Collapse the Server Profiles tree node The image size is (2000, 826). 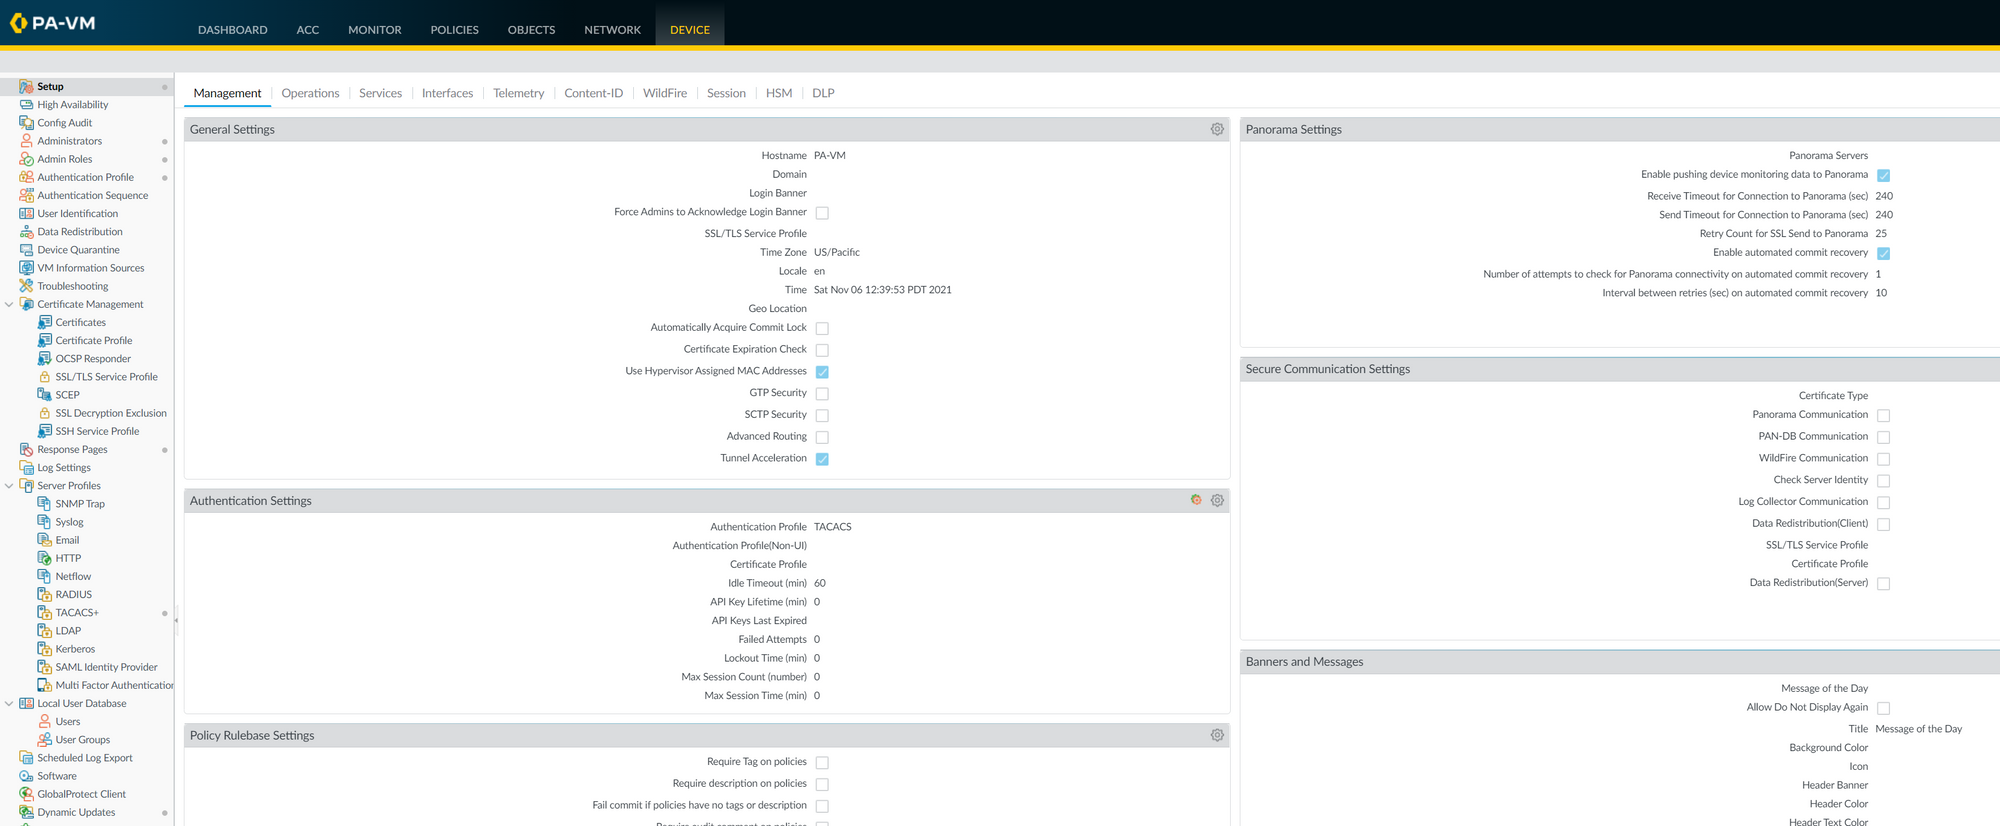[x=9, y=486]
